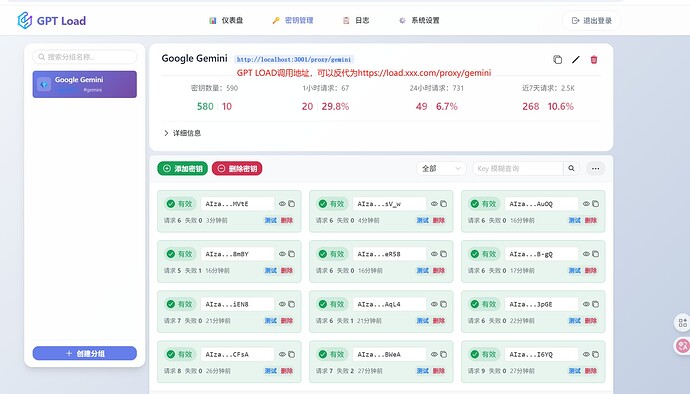Screen dimensions: 690x394
Task: Click the localhost proxy gemini URL
Action: tap(294, 59)
